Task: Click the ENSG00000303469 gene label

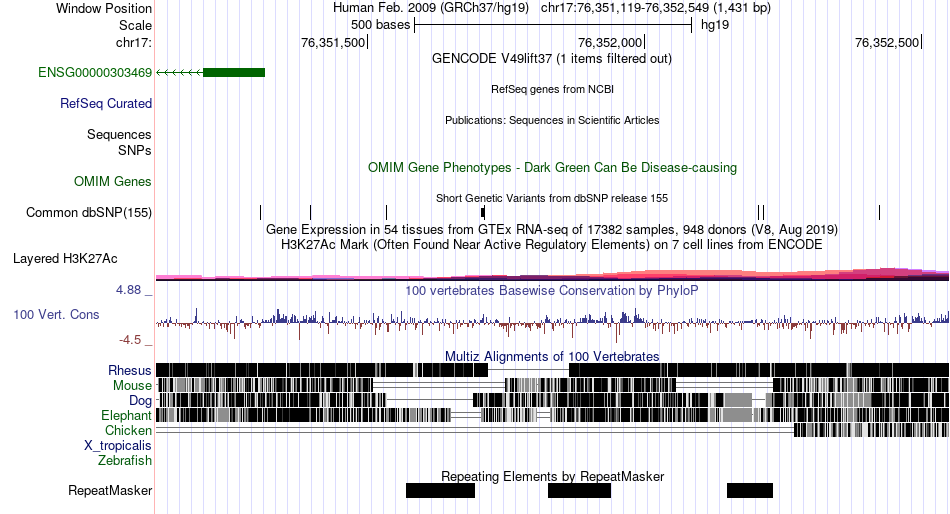Action: [x=95, y=73]
